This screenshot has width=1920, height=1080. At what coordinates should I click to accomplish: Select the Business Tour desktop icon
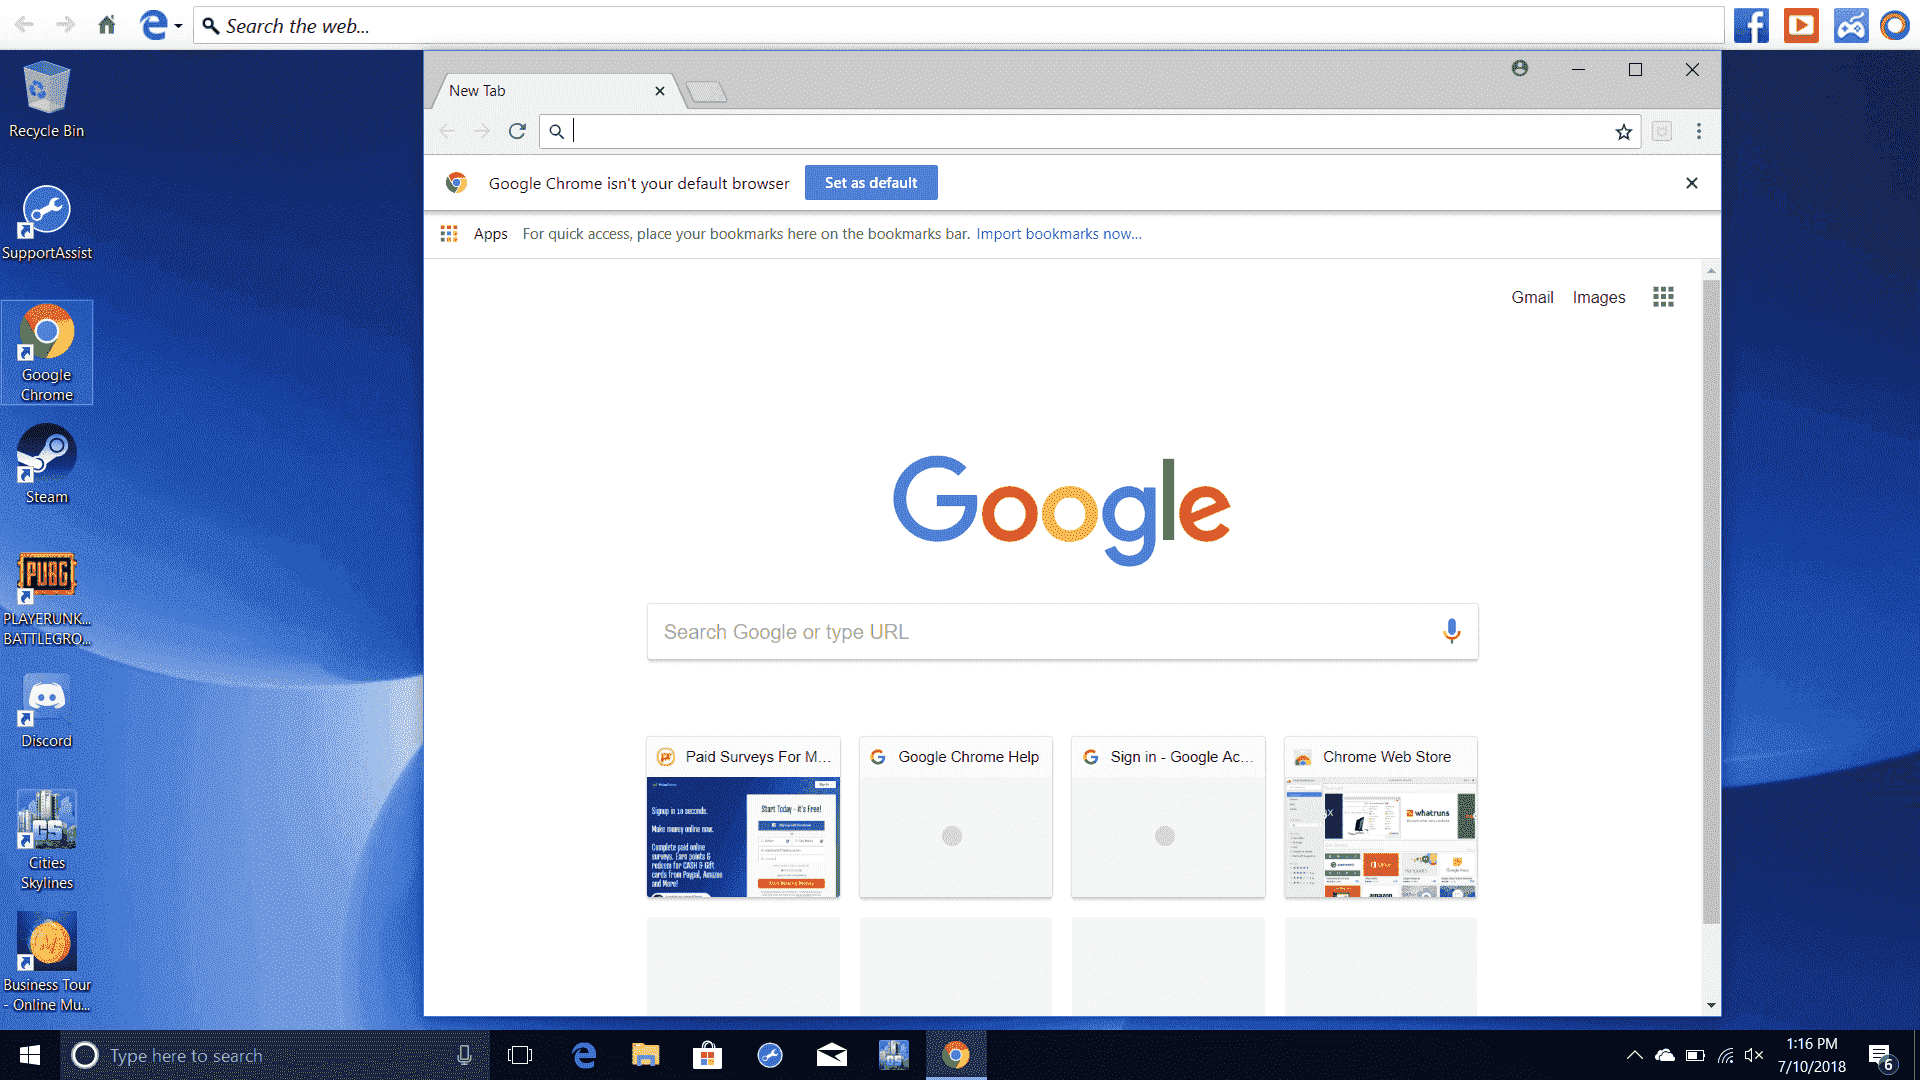click(x=46, y=962)
